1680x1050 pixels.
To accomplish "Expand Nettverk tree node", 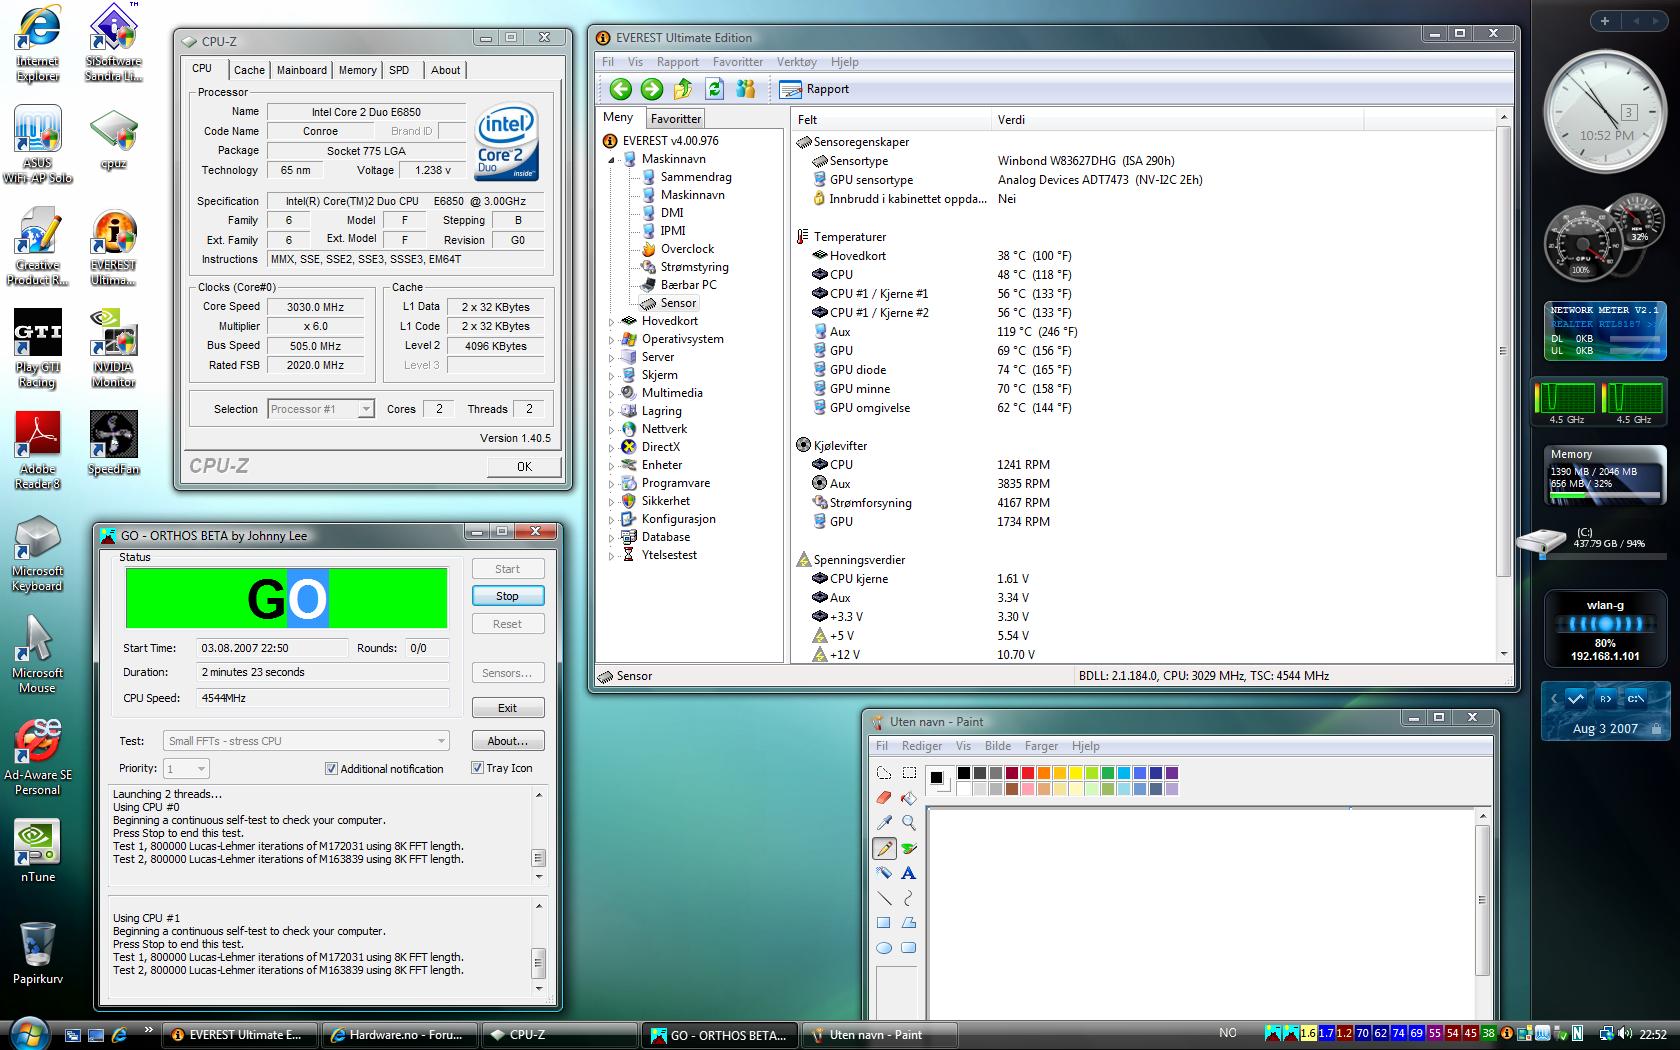I will [x=610, y=429].
